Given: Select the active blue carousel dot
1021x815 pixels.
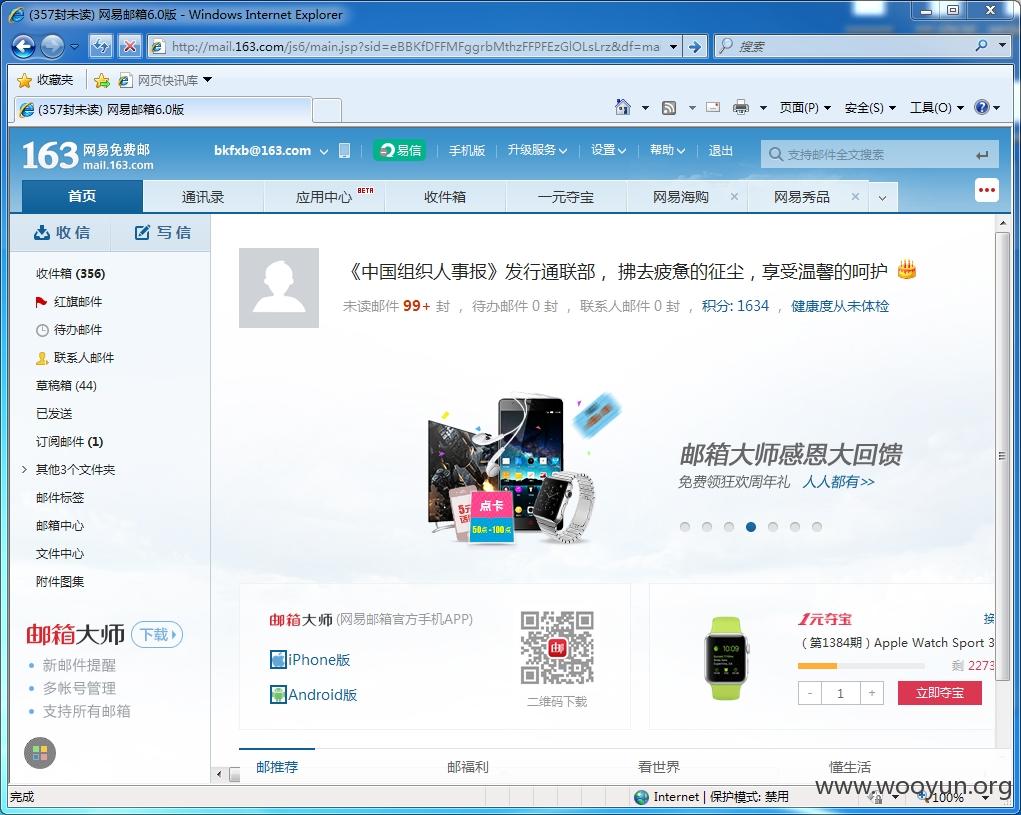Looking at the screenshot, I should tap(751, 527).
